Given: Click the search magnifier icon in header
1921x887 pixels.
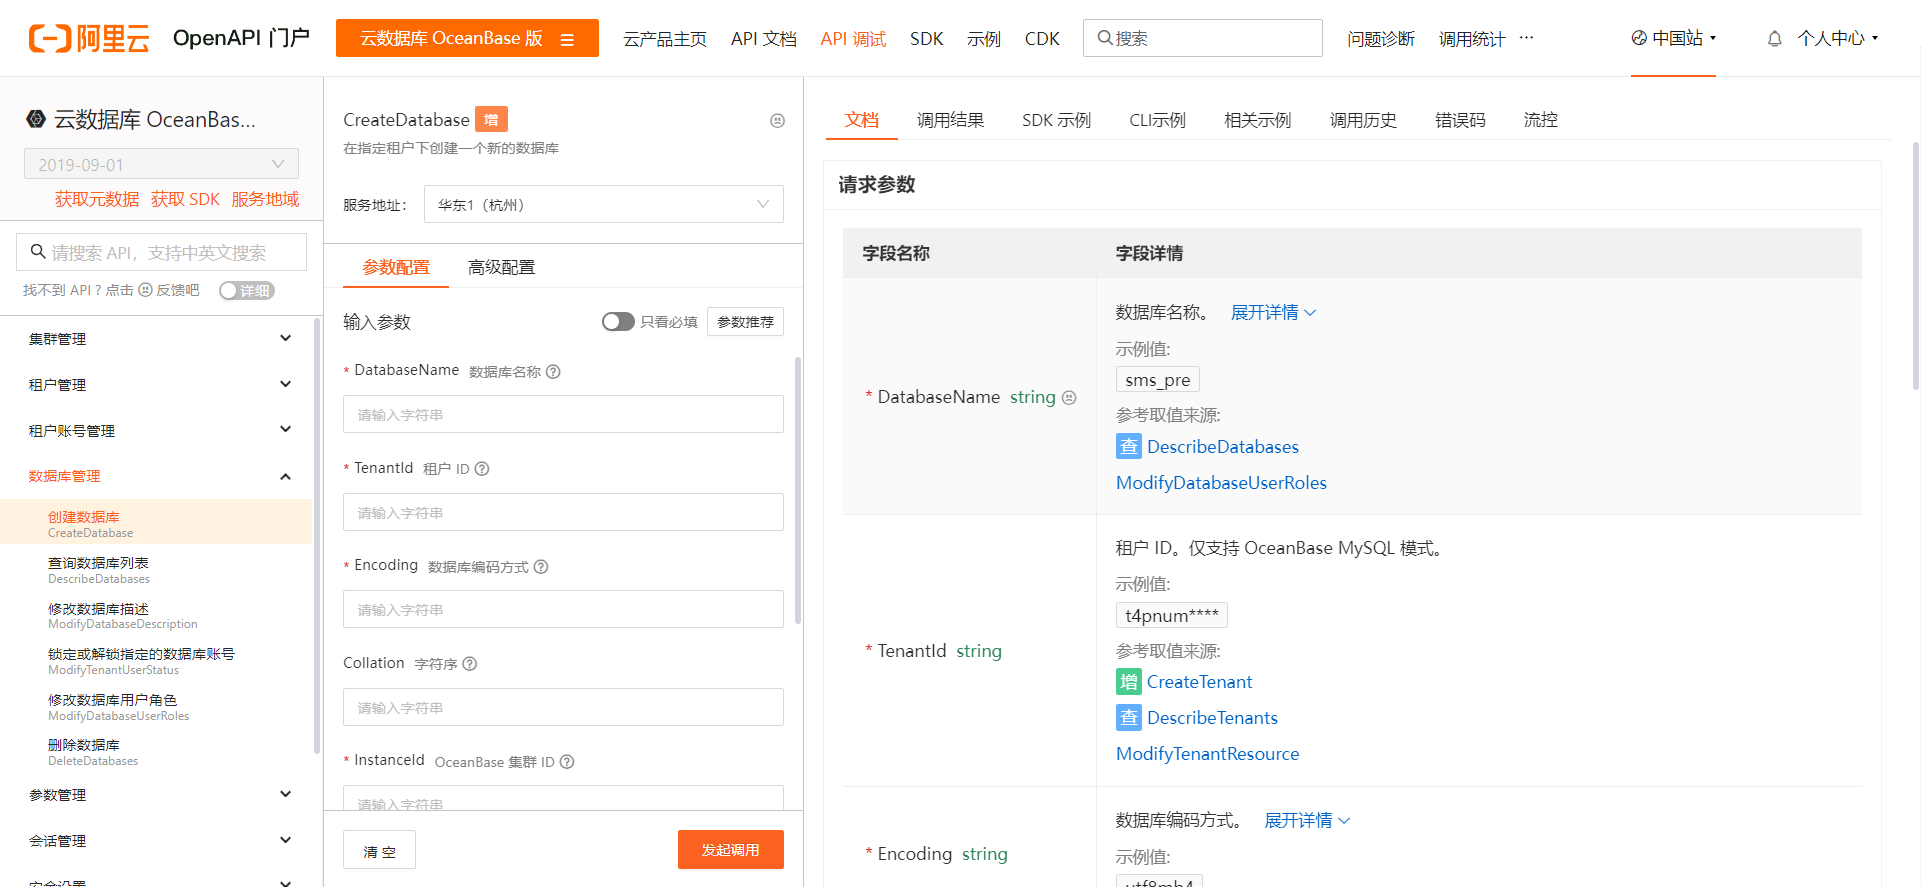Looking at the screenshot, I should (1105, 38).
